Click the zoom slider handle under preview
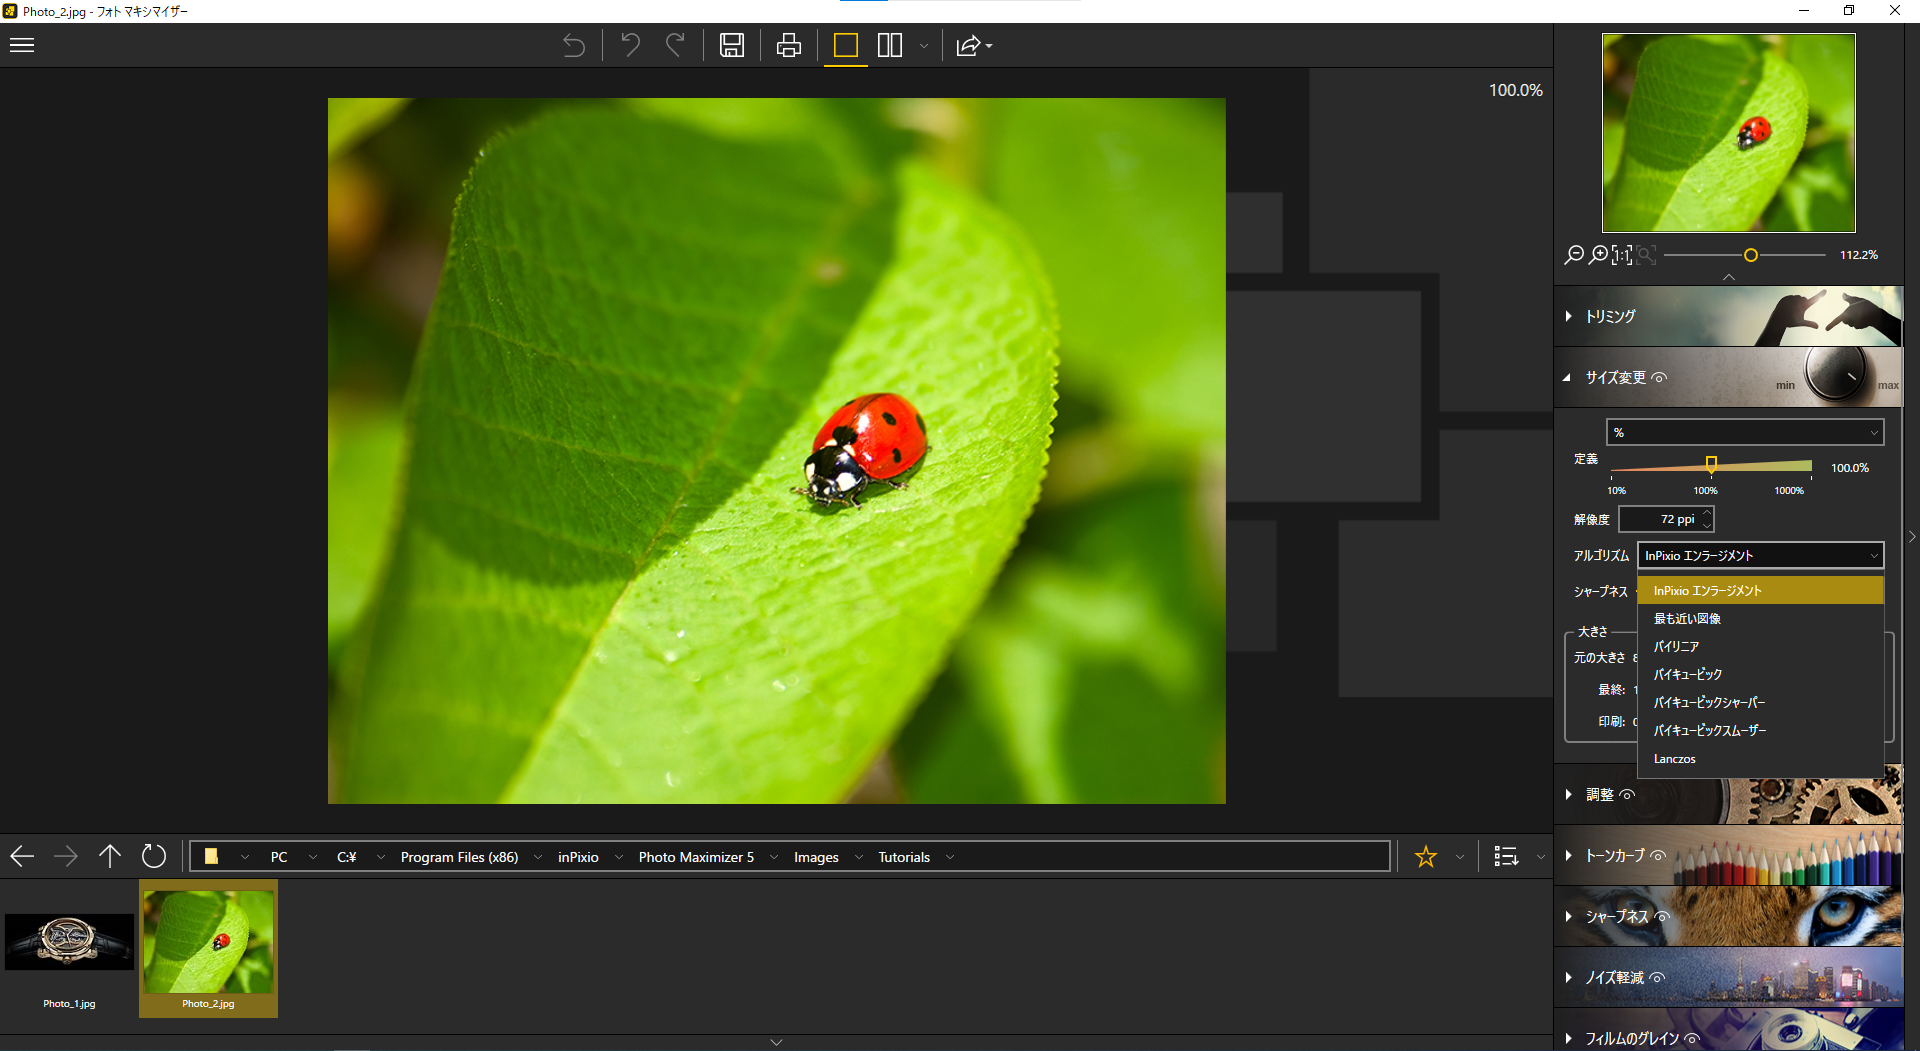 [1751, 255]
